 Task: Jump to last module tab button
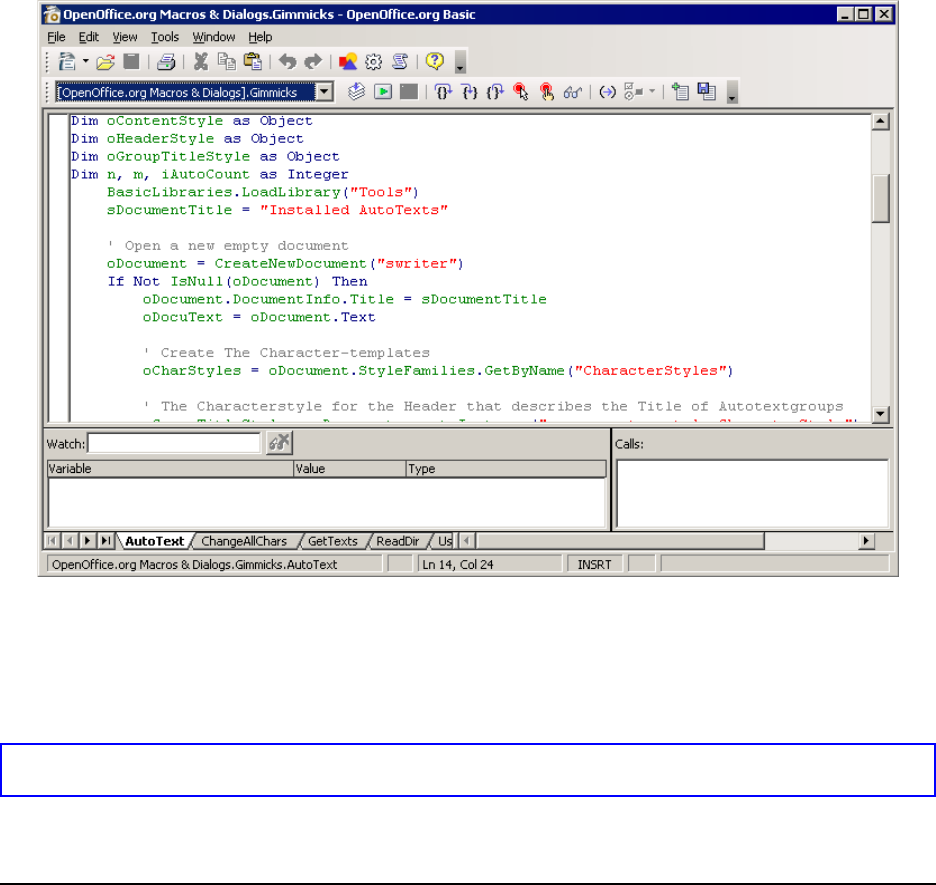pos(106,541)
